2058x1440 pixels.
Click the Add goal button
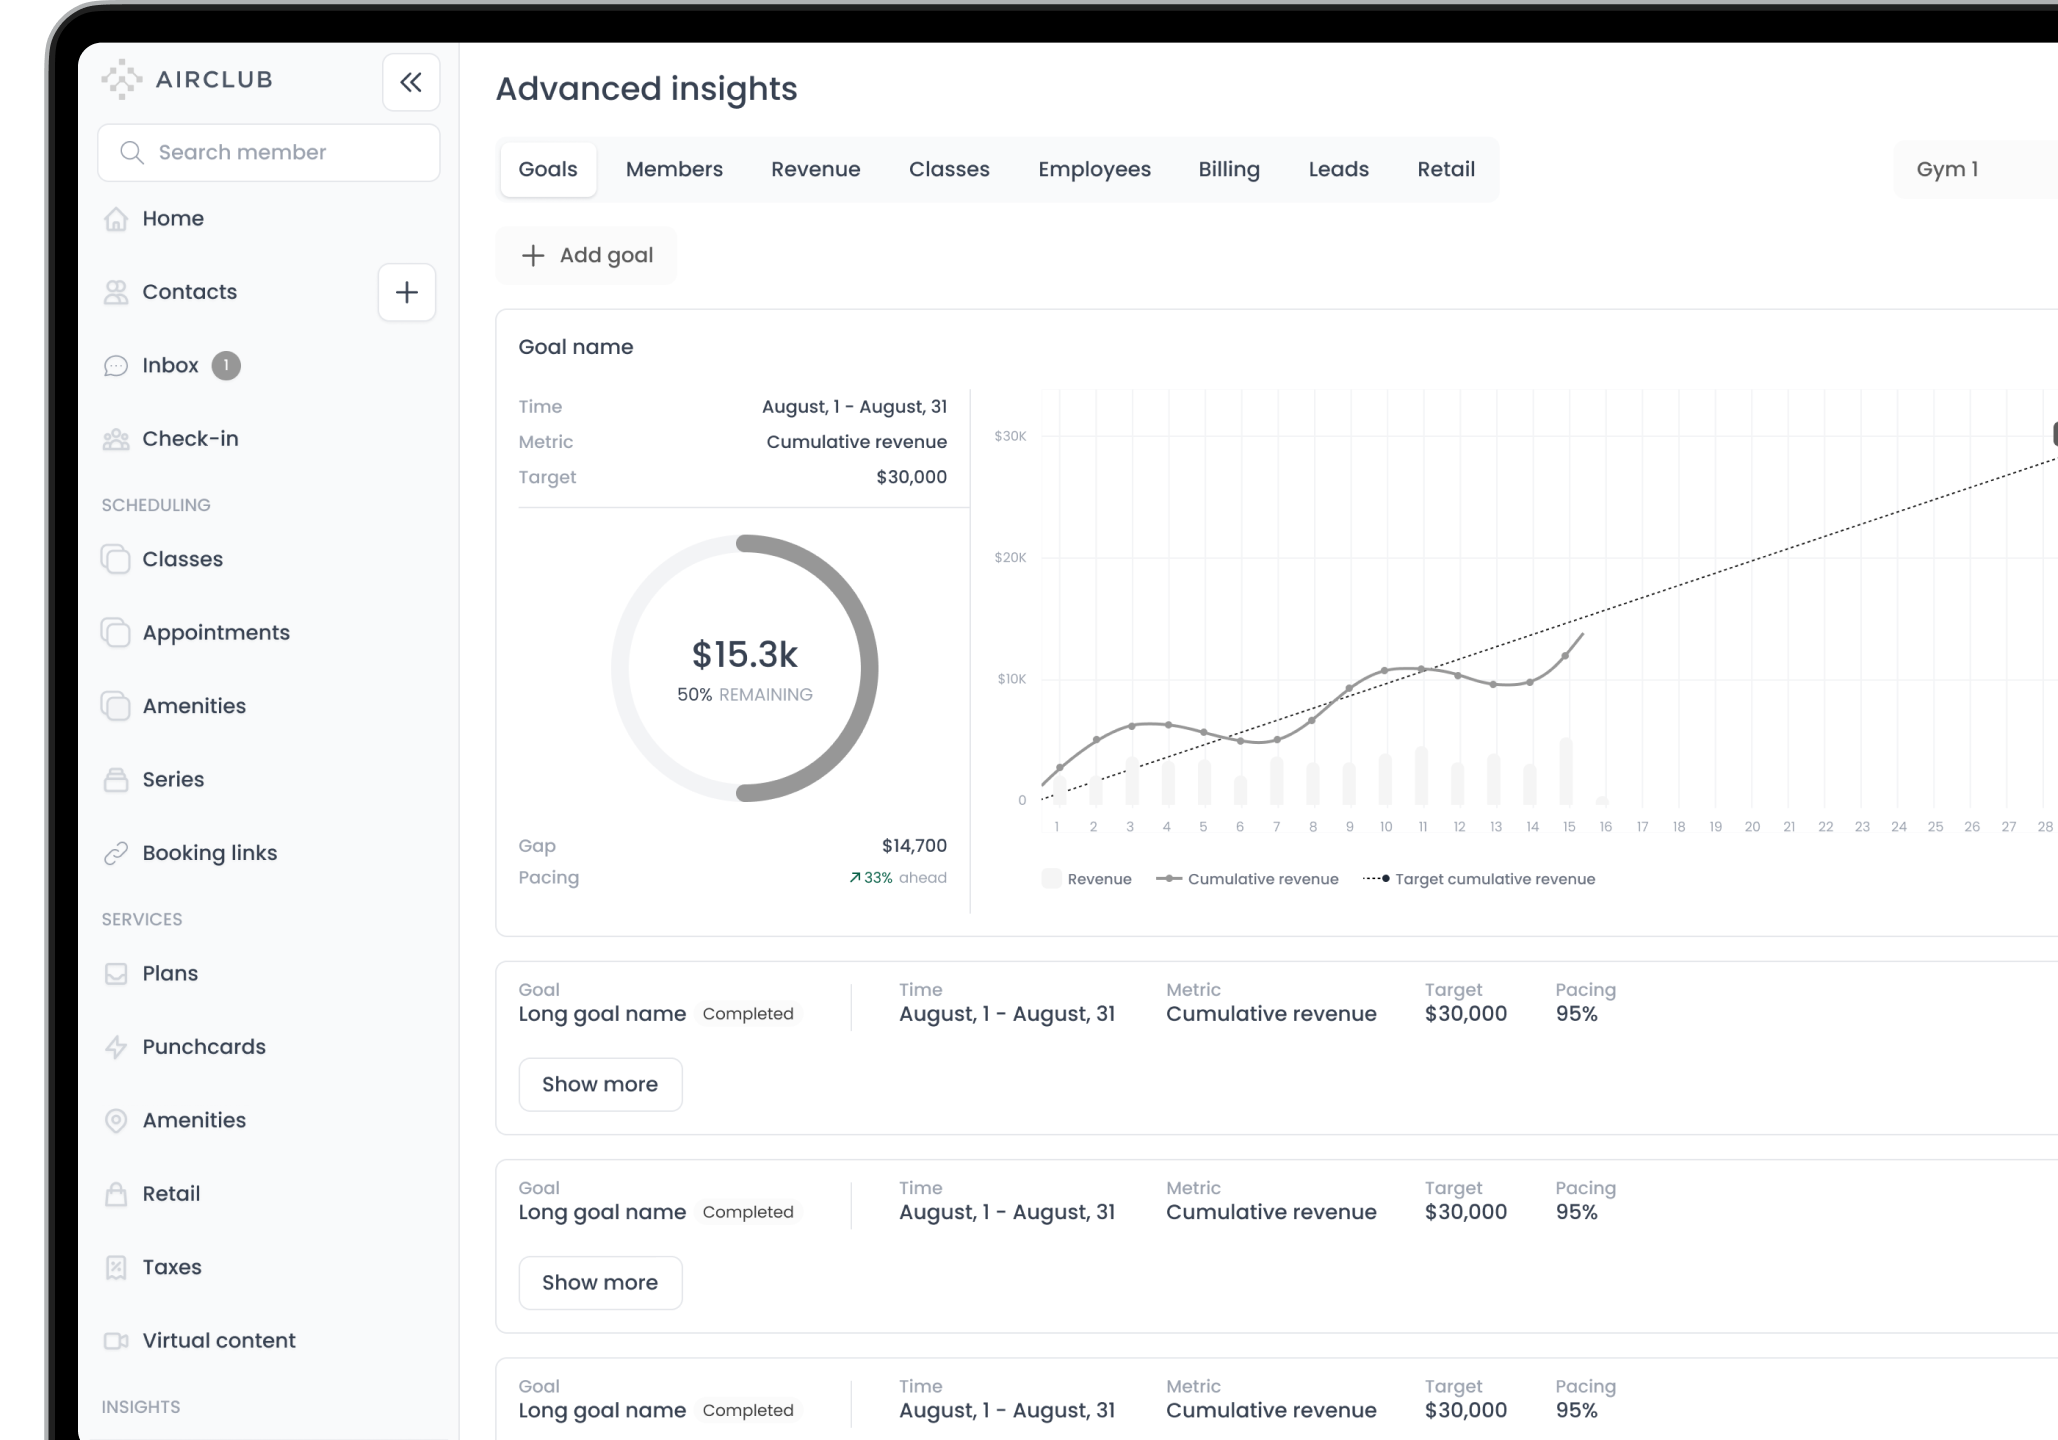coord(587,256)
